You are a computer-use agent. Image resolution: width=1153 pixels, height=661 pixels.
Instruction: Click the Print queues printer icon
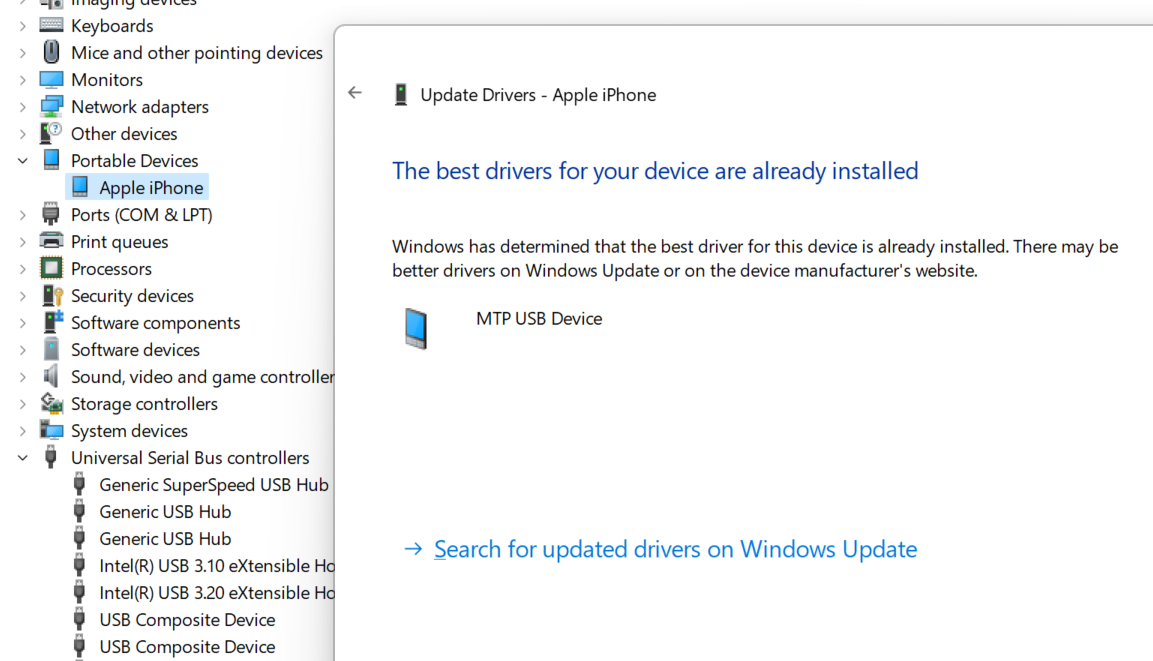(x=51, y=241)
